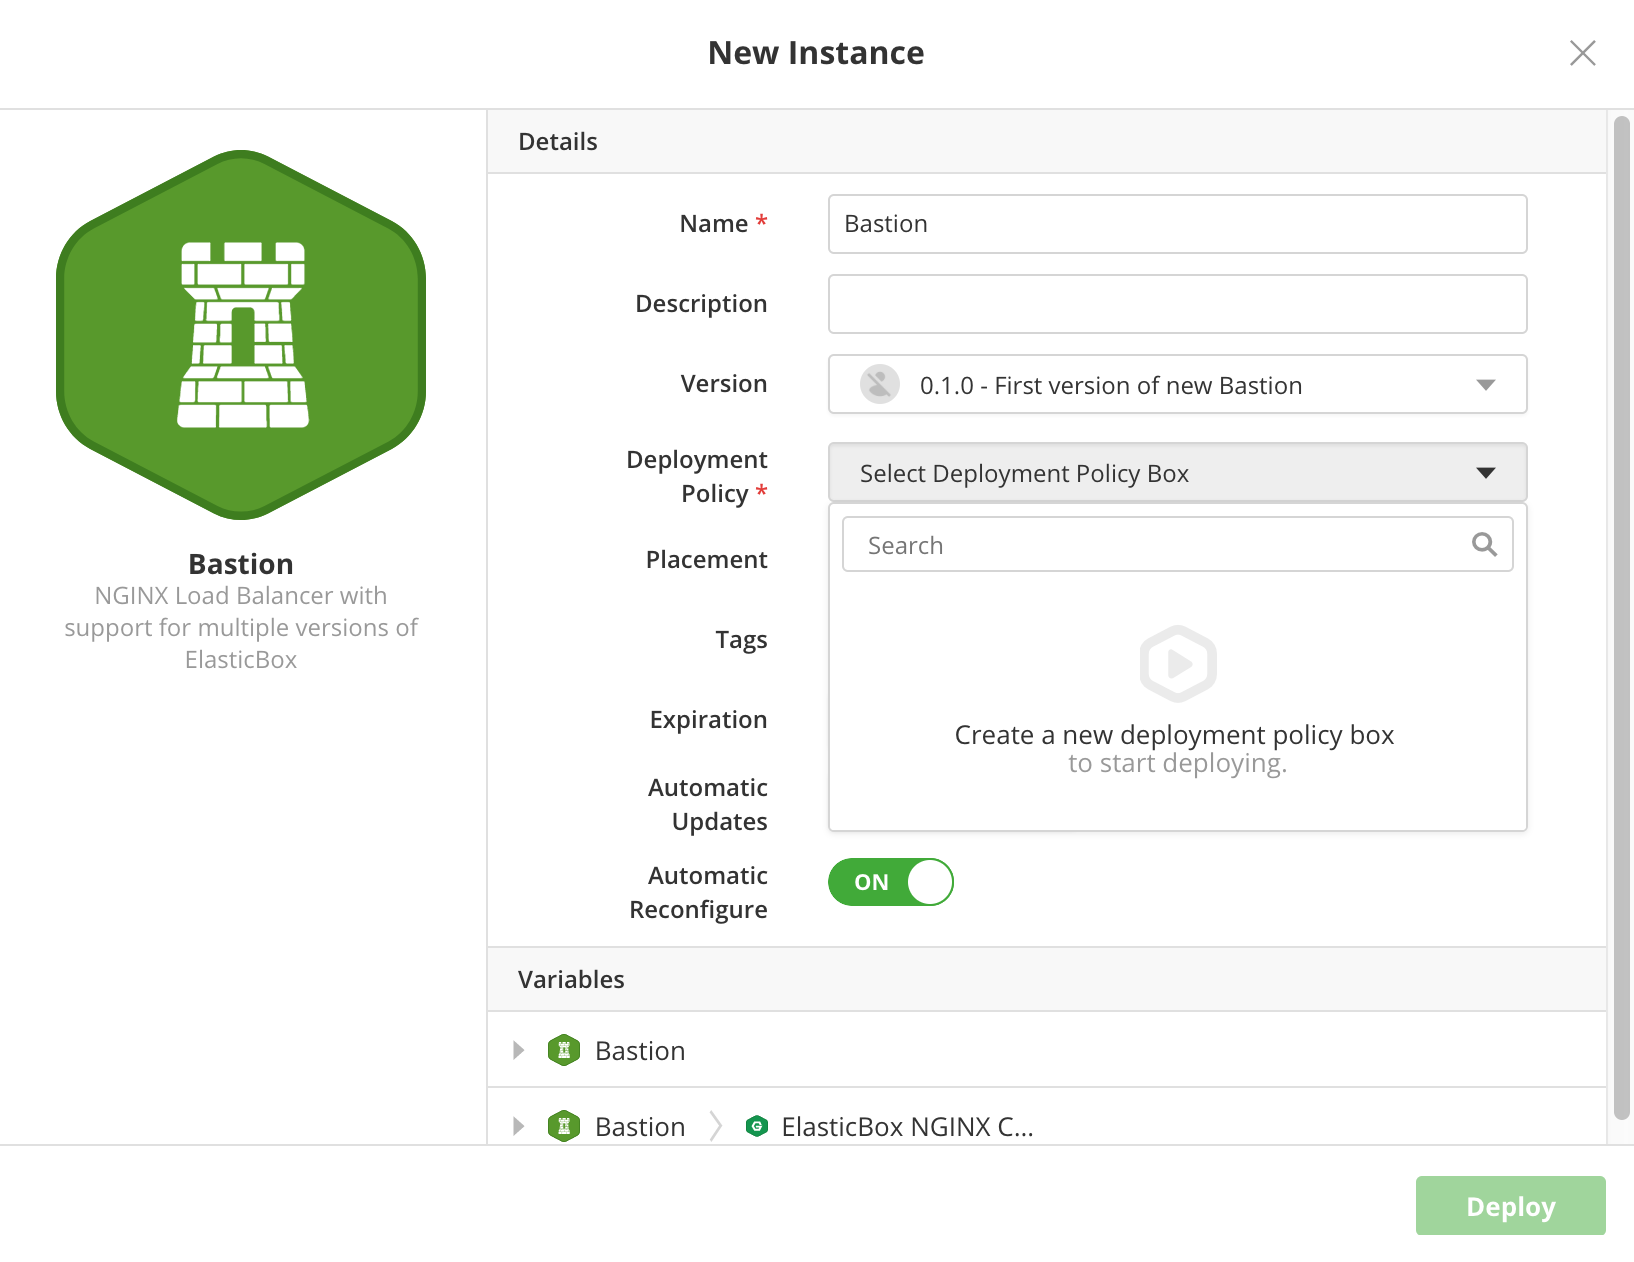Viewport: 1634px width, 1262px height.
Task: Click the dialog's vertical scrollbar
Action: point(1622,618)
